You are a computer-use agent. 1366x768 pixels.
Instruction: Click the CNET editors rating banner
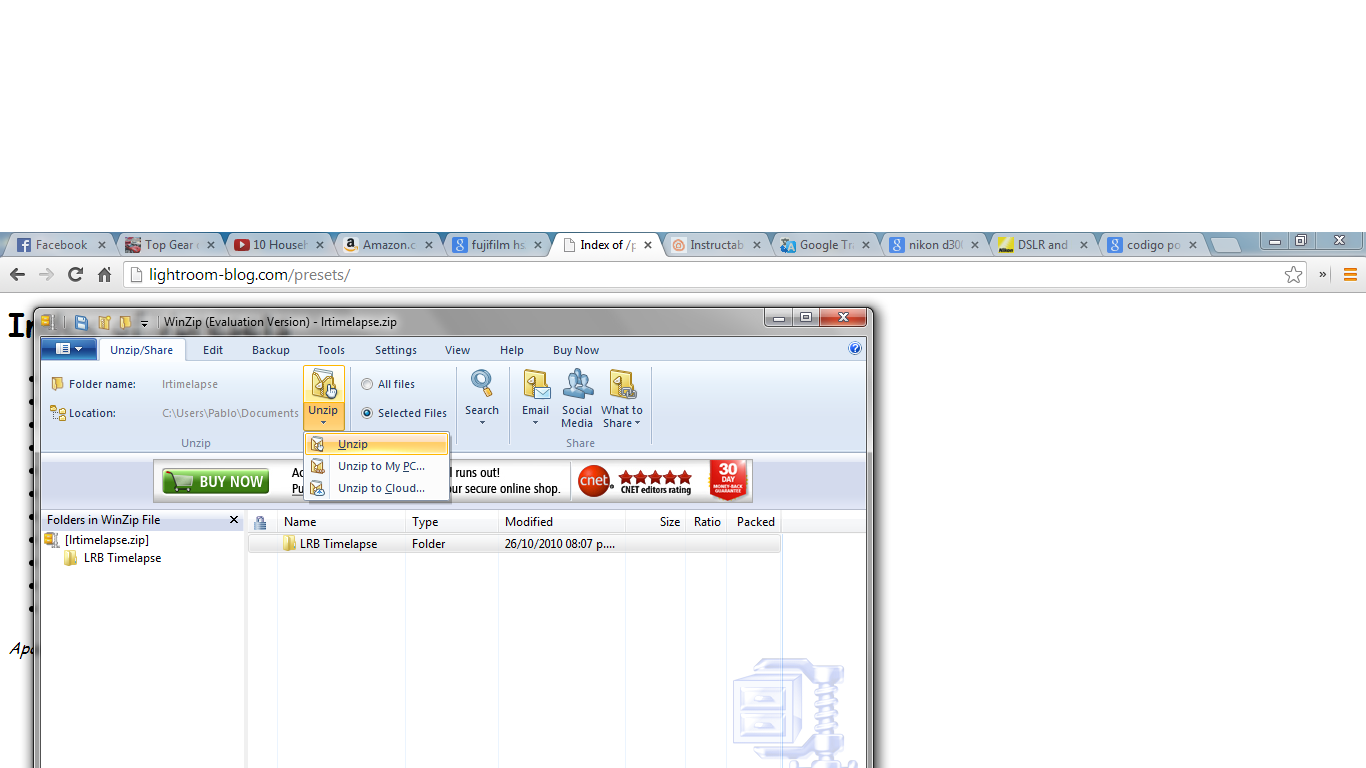tap(635, 481)
